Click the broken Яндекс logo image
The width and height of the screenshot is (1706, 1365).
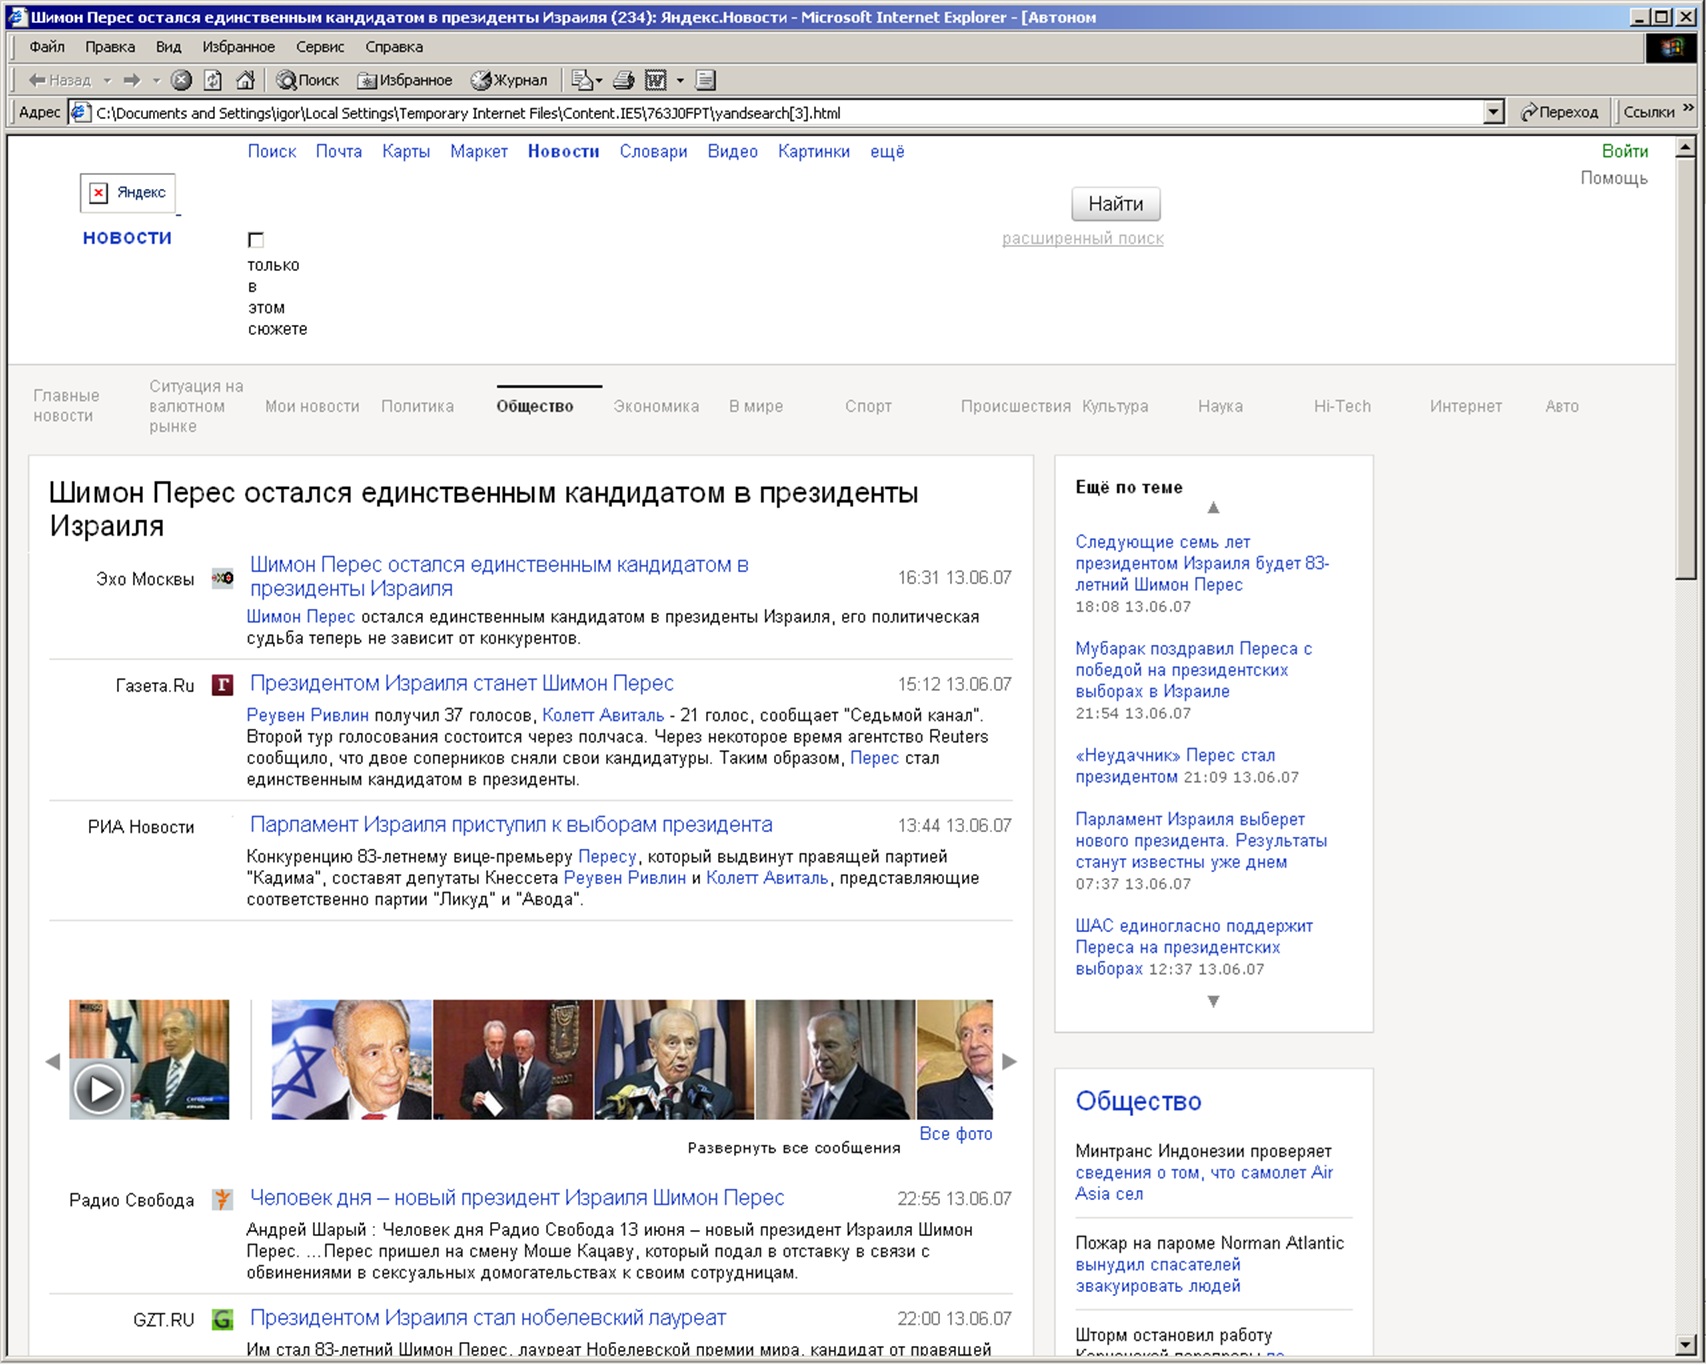[128, 192]
